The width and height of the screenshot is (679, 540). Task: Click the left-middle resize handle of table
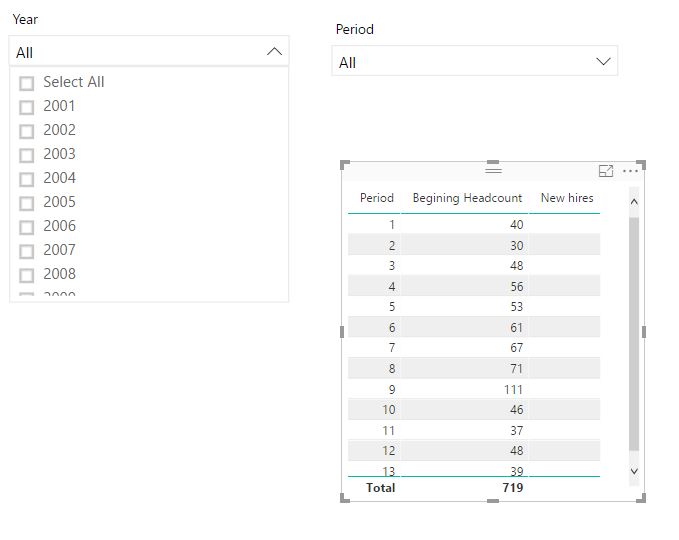click(x=342, y=332)
